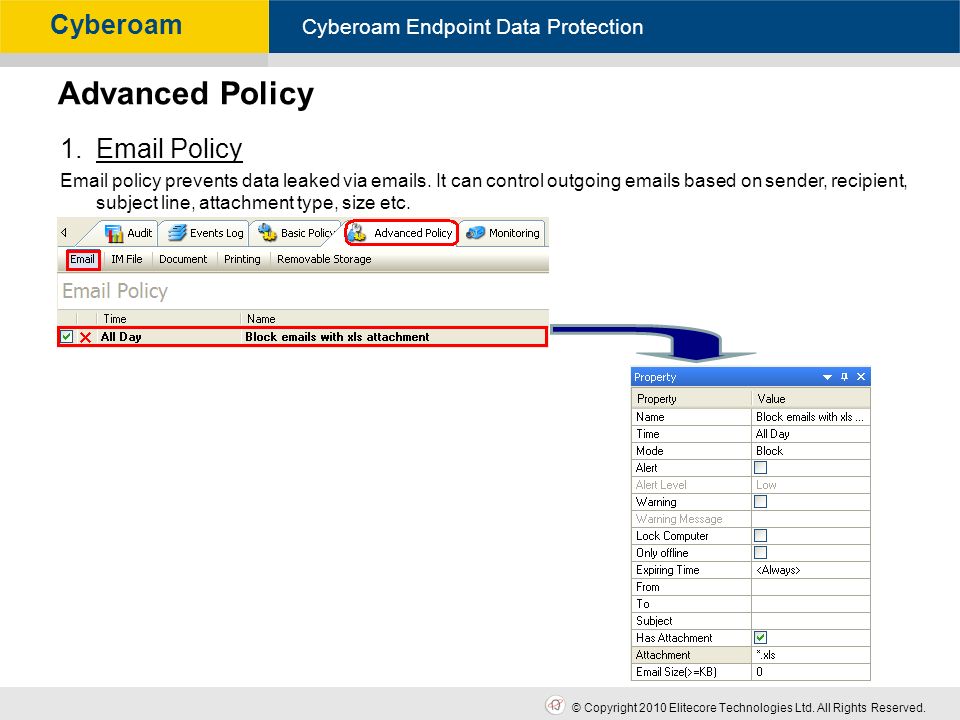This screenshot has height=720, width=960.
Task: Click the empty Subject value field
Action: [x=811, y=621]
